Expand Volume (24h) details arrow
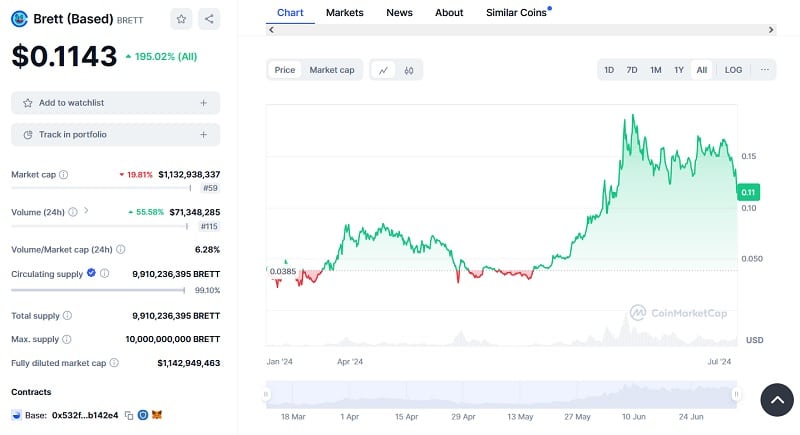Image resolution: width=800 pixels, height=435 pixels. 86,211
